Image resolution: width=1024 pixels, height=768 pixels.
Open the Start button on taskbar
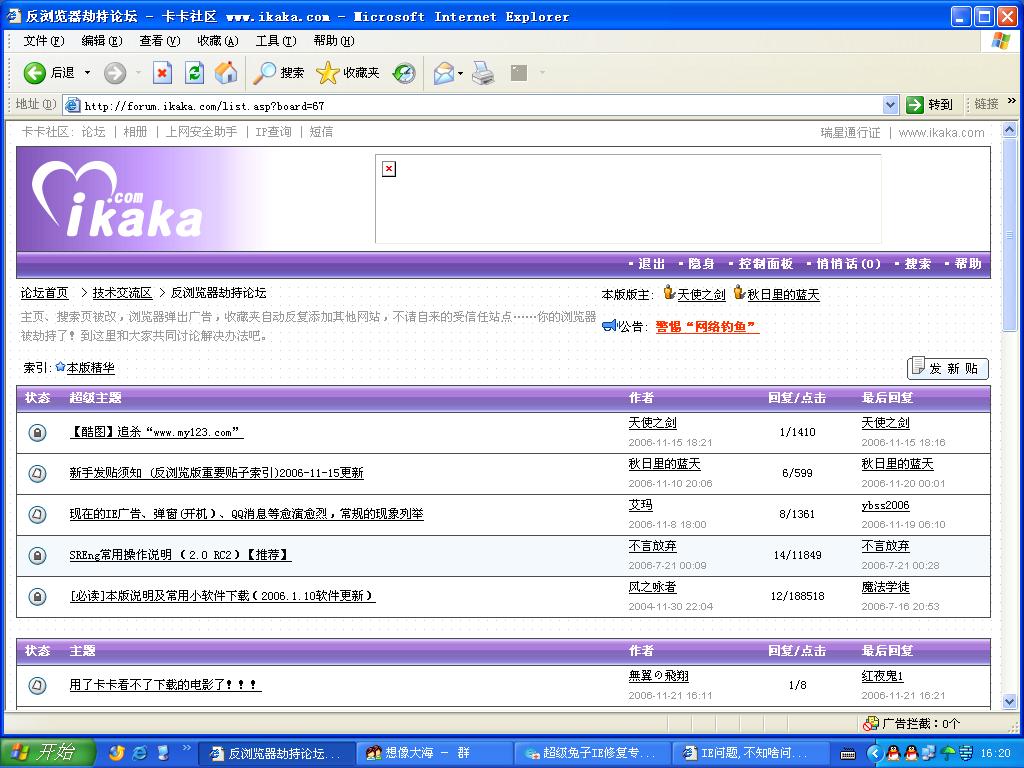[x=48, y=752]
